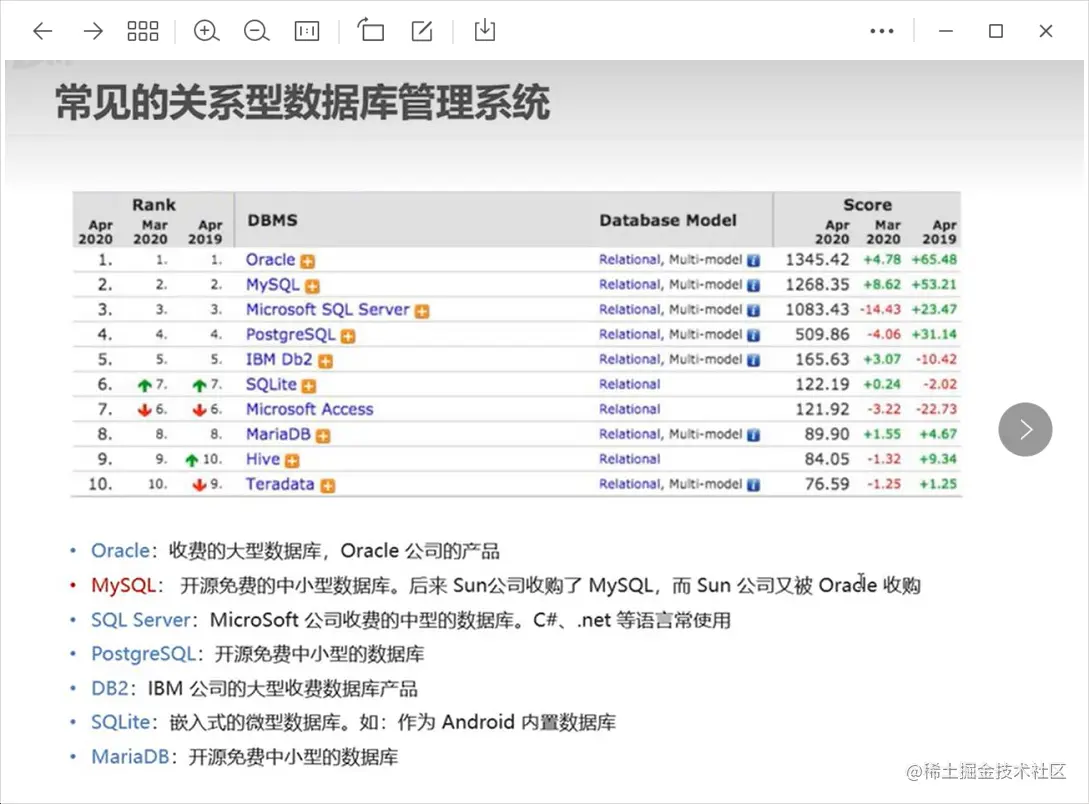
Task: Open the more options ellipsis menu
Action: 882,31
